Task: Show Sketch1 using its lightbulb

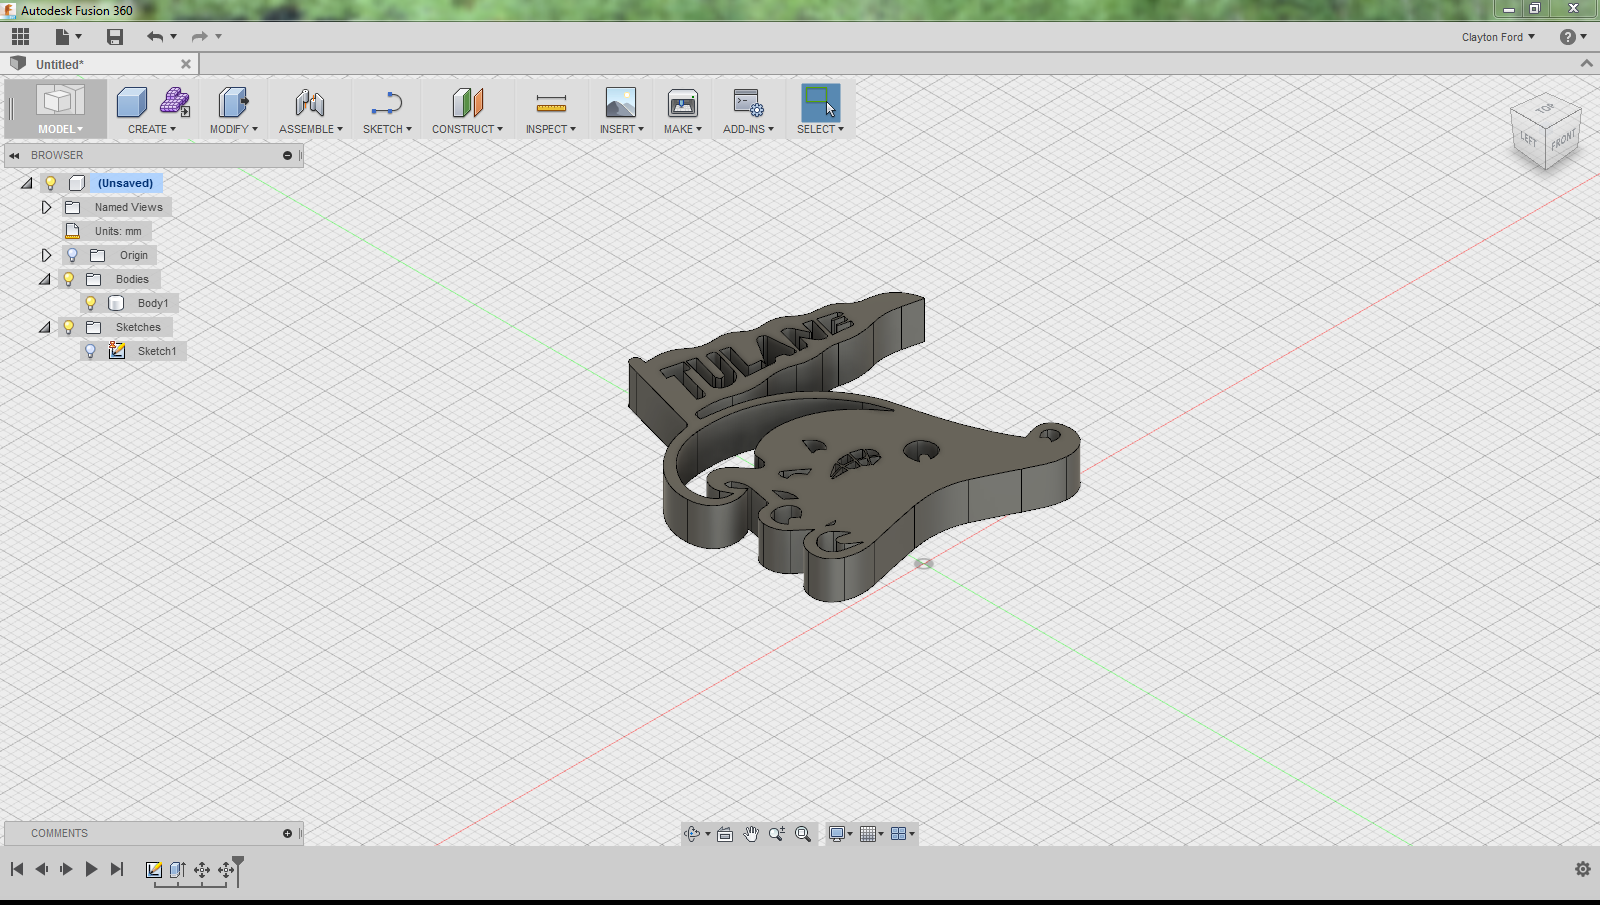Action: (91, 351)
